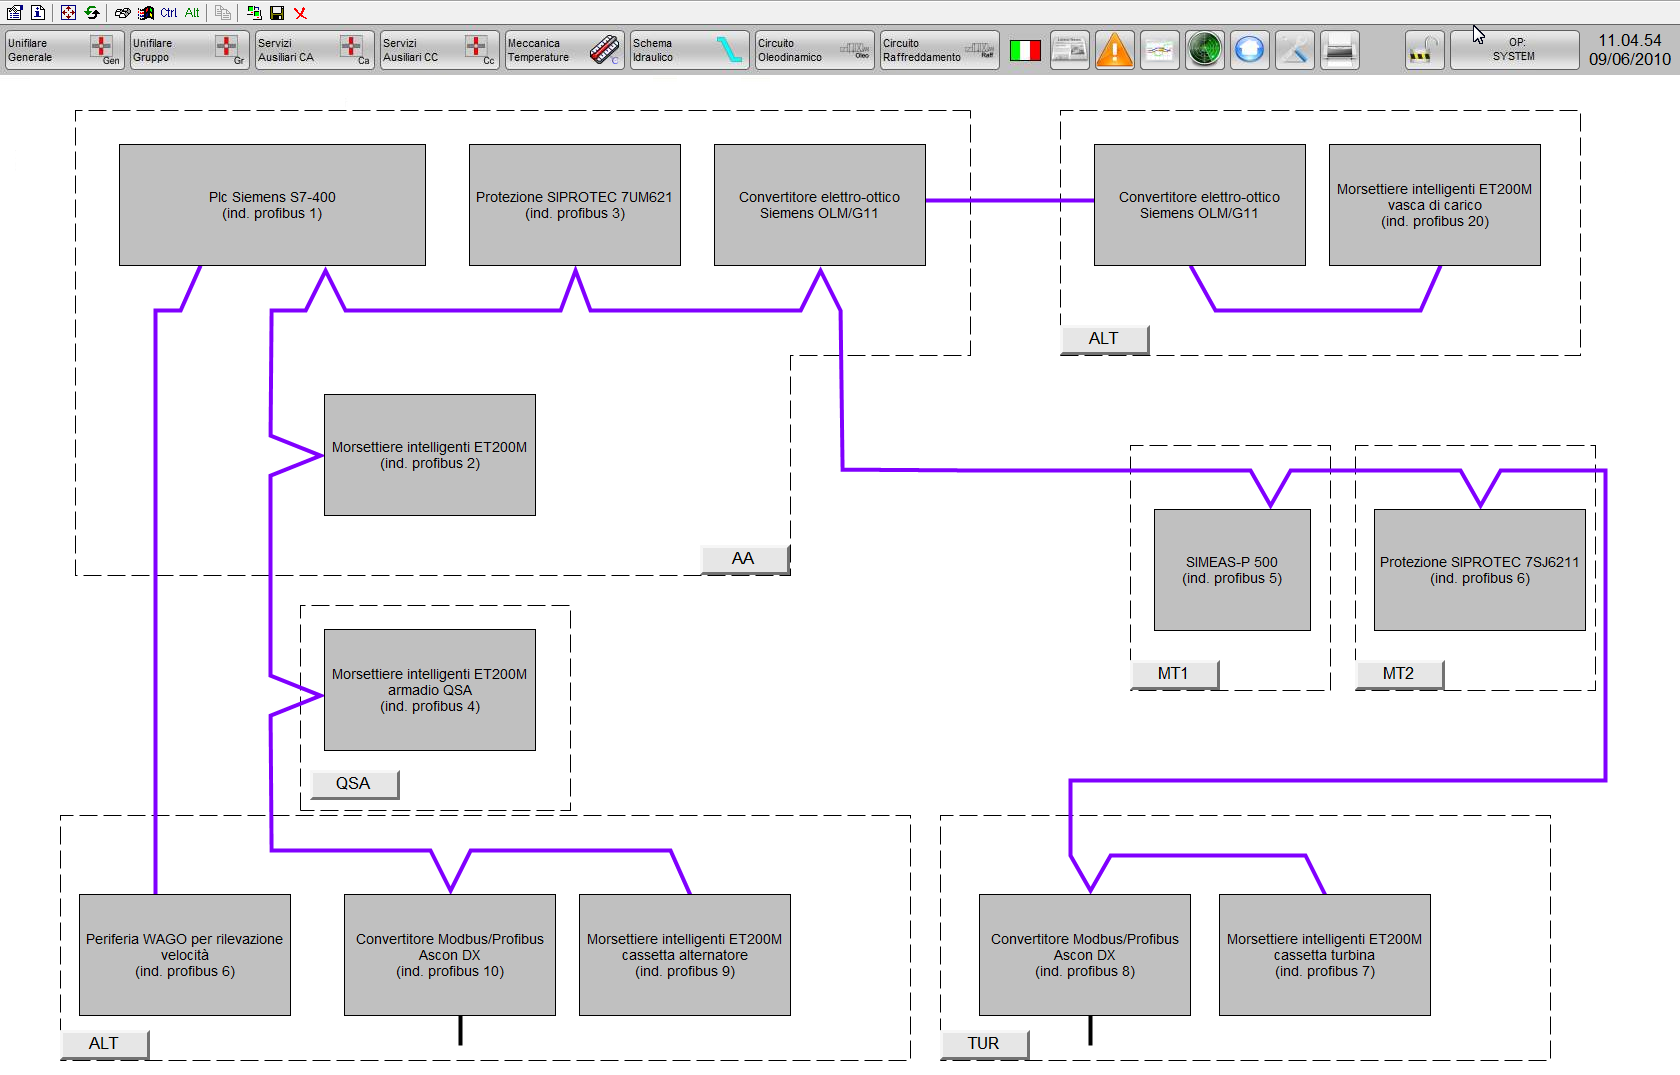
Task: Click the green refresh arrows icon
Action: [x=92, y=13]
